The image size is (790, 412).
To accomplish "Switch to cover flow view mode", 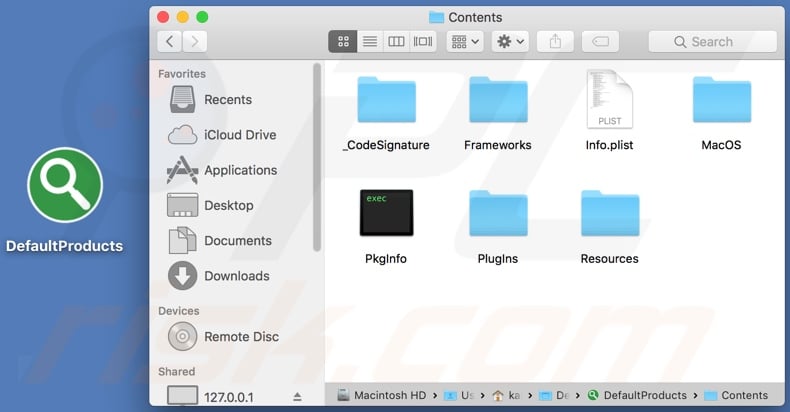I will pos(423,41).
